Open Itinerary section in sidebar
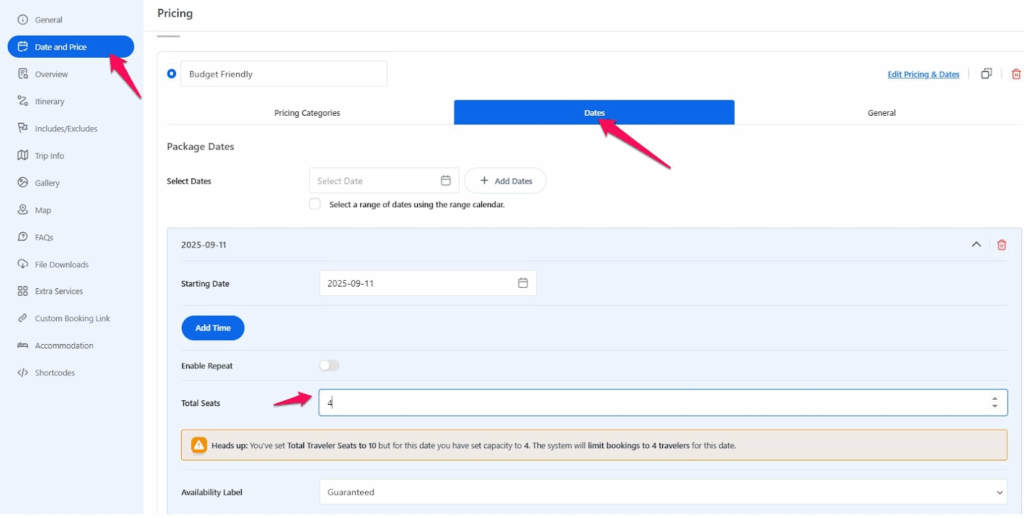Viewport: 1024px width, 518px height. [x=49, y=101]
